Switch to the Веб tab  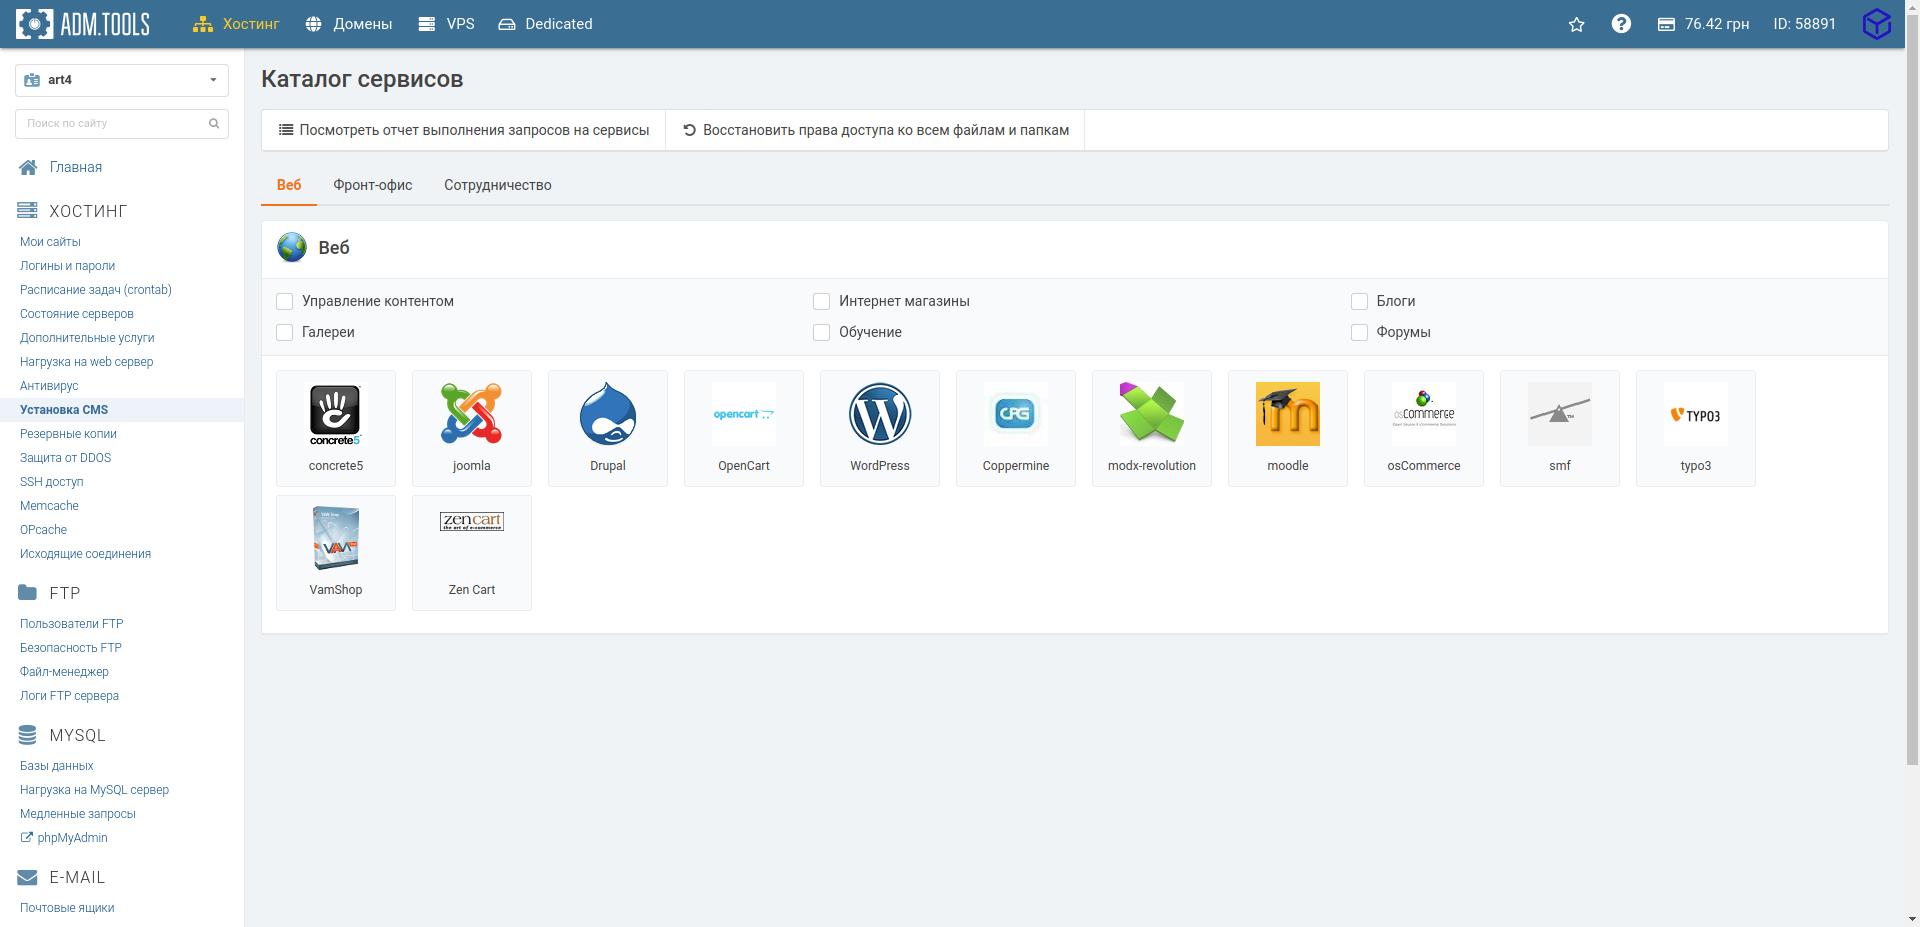point(289,185)
